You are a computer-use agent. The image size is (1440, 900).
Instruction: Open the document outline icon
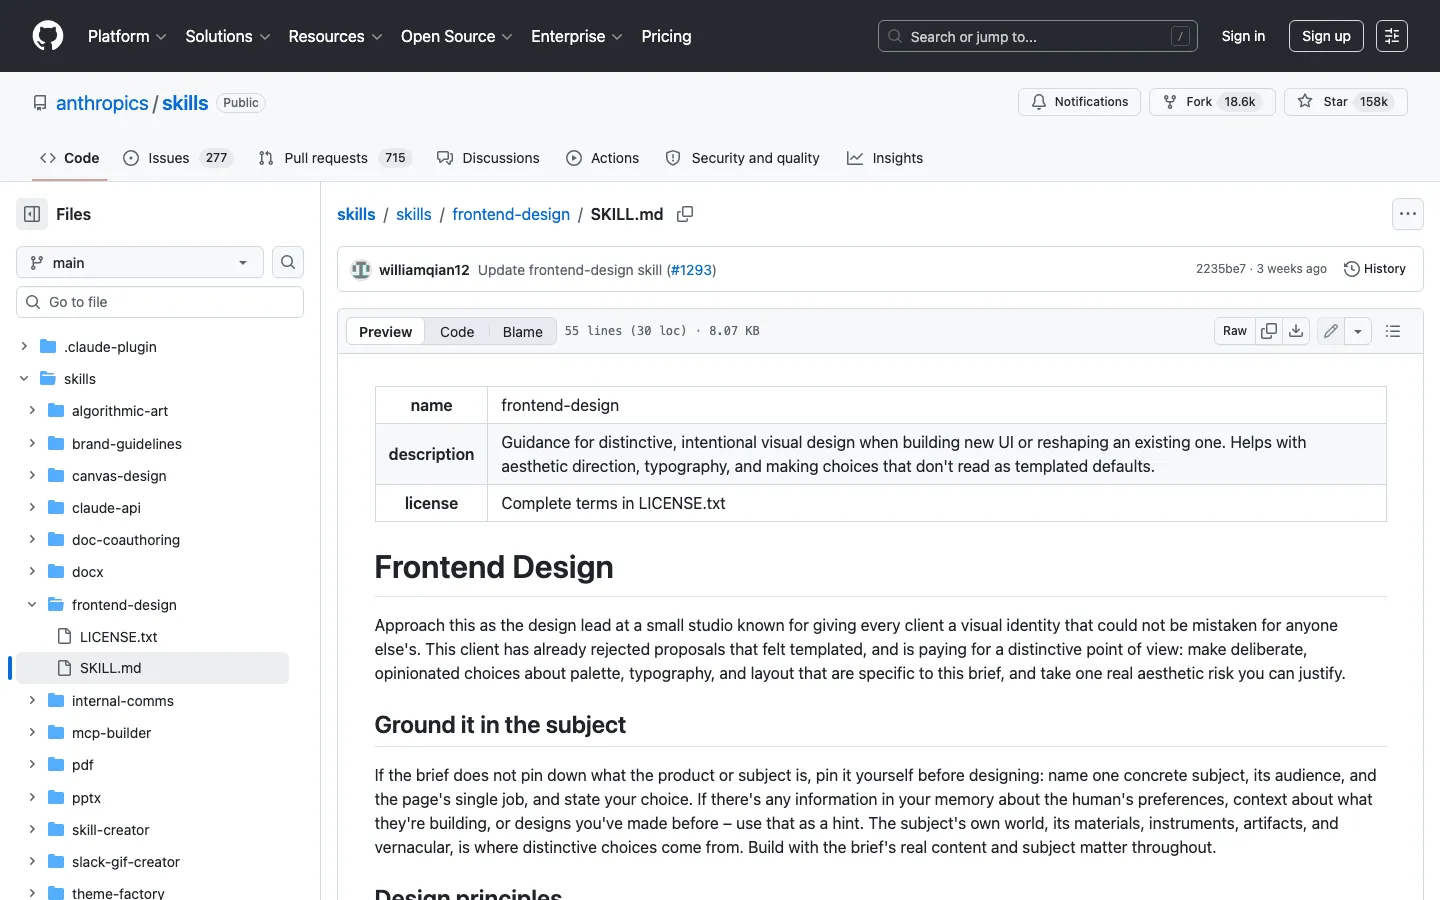point(1393,331)
